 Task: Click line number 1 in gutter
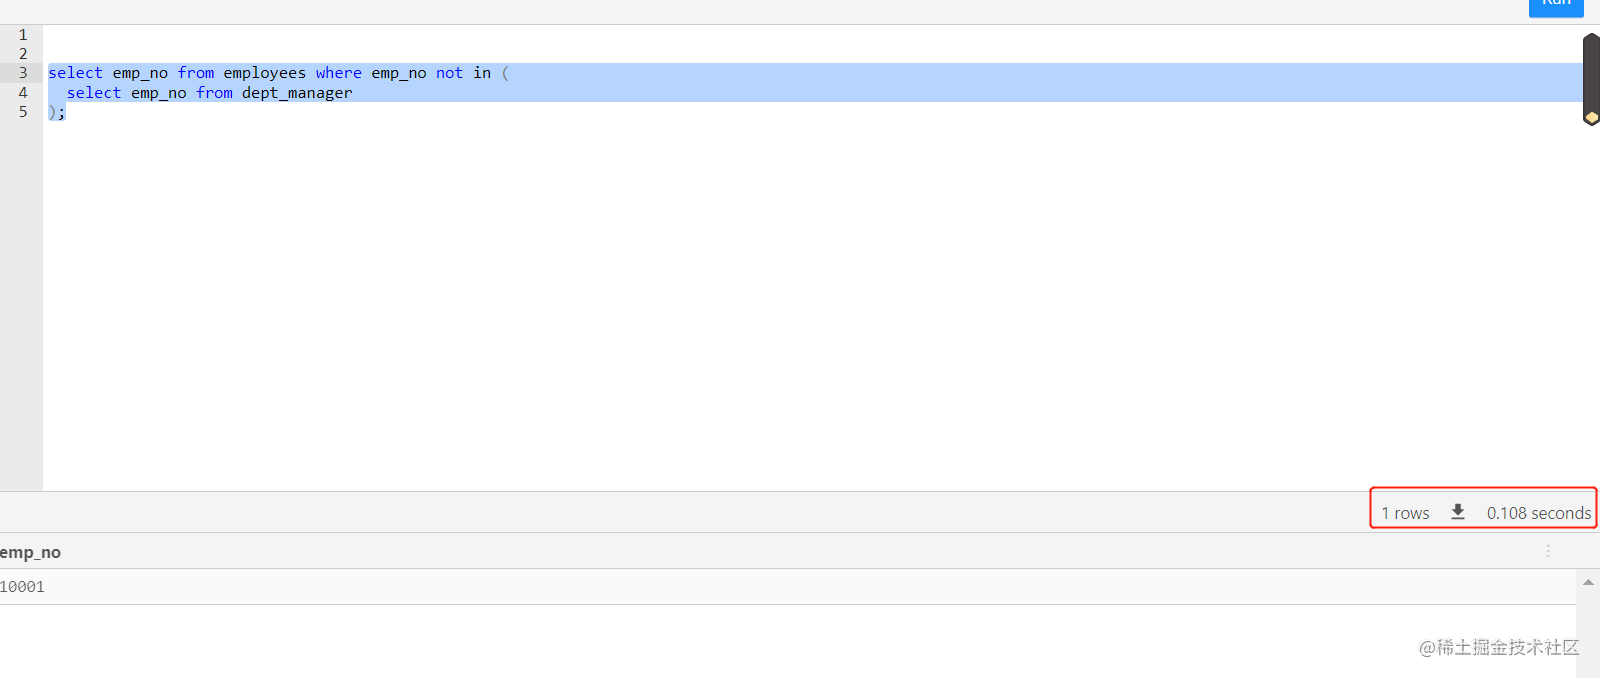[23, 35]
